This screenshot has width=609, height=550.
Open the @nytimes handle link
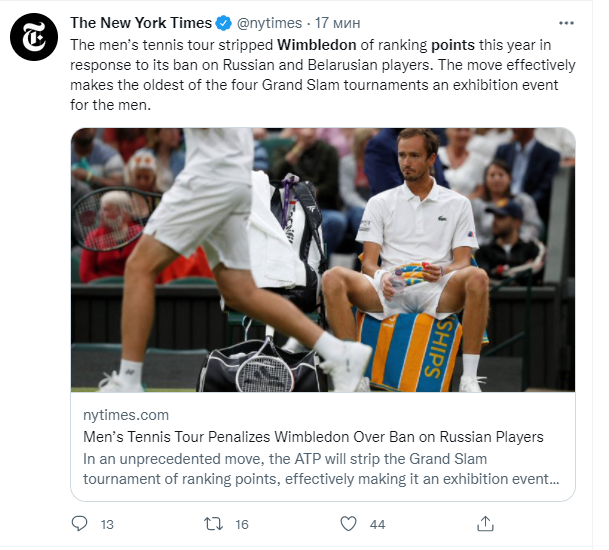[268, 23]
